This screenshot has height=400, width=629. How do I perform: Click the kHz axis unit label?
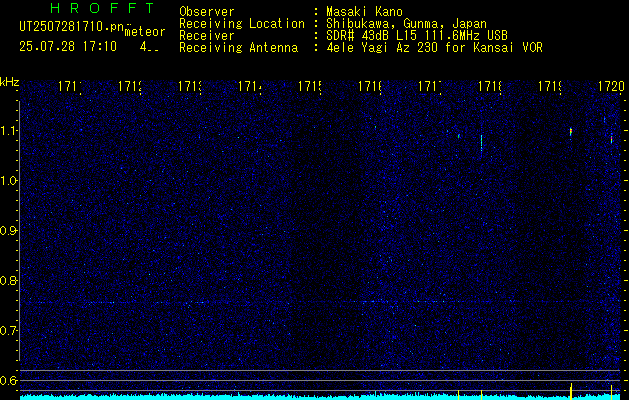9,83
